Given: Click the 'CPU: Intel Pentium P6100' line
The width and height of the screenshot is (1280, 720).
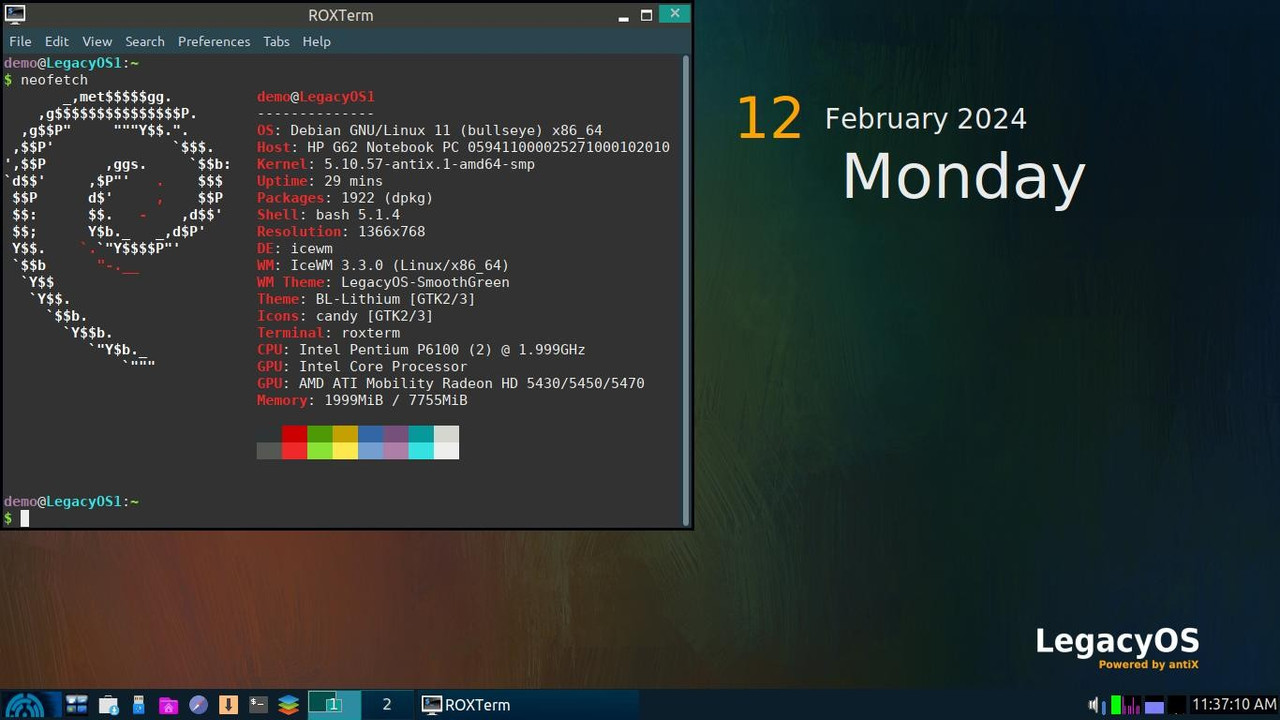Looking at the screenshot, I should [x=421, y=350].
